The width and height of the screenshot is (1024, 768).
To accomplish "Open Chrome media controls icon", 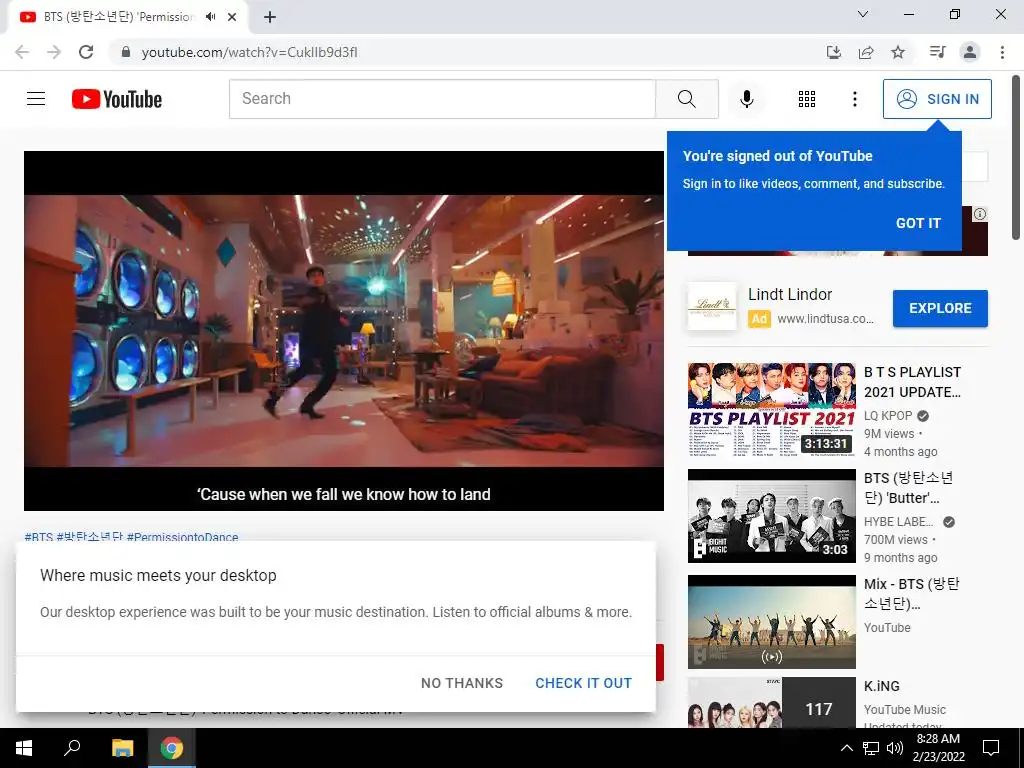I will click(937, 52).
